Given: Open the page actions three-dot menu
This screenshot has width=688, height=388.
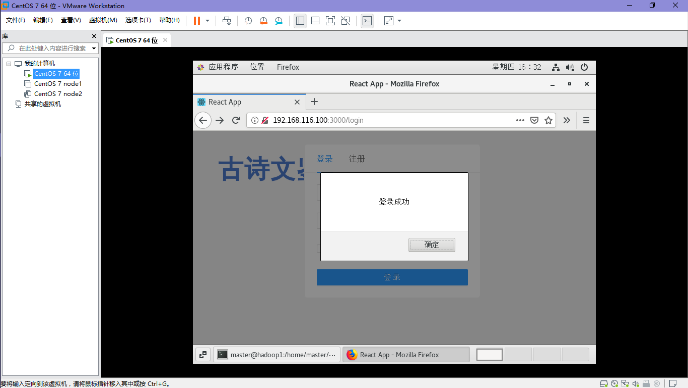Looking at the screenshot, I should click(520, 120).
